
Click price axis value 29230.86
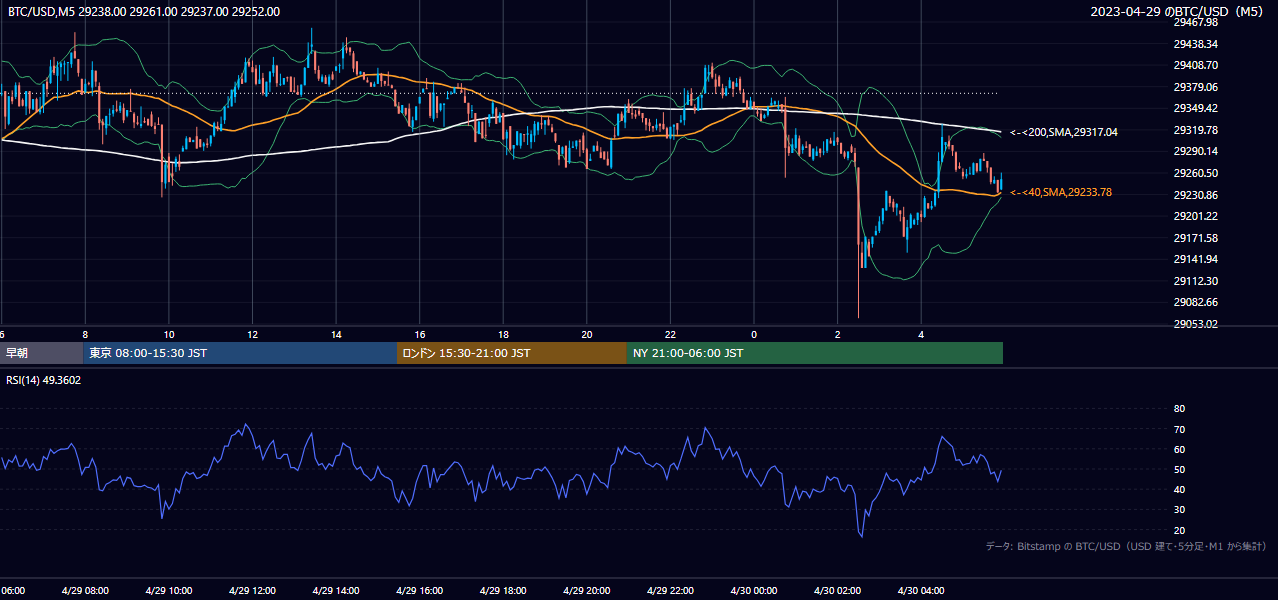click(1195, 195)
